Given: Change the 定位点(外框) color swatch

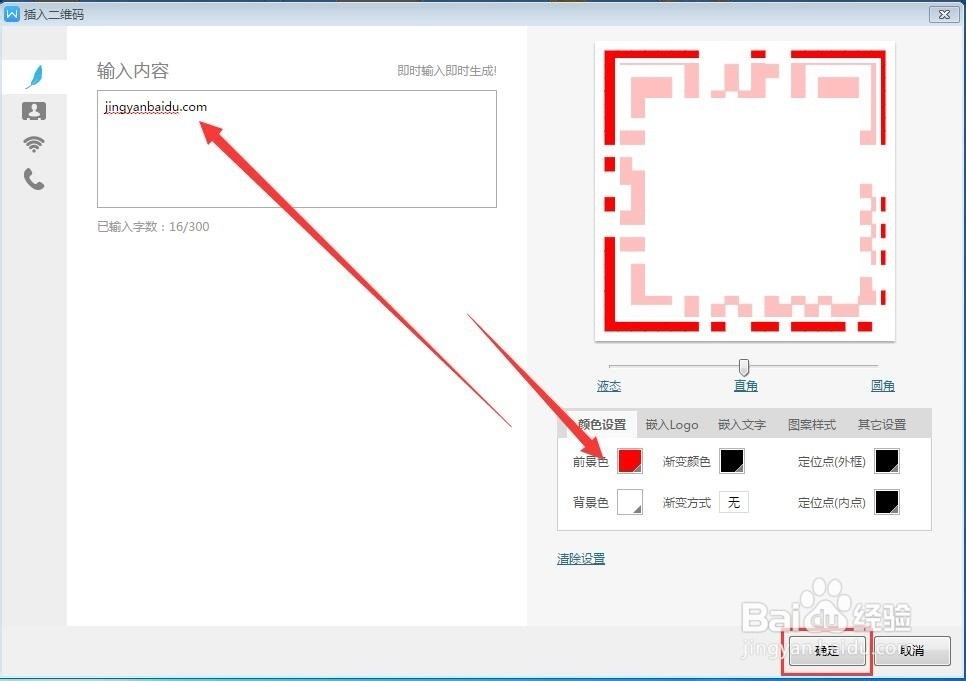Looking at the screenshot, I should pyautogui.click(x=887, y=461).
